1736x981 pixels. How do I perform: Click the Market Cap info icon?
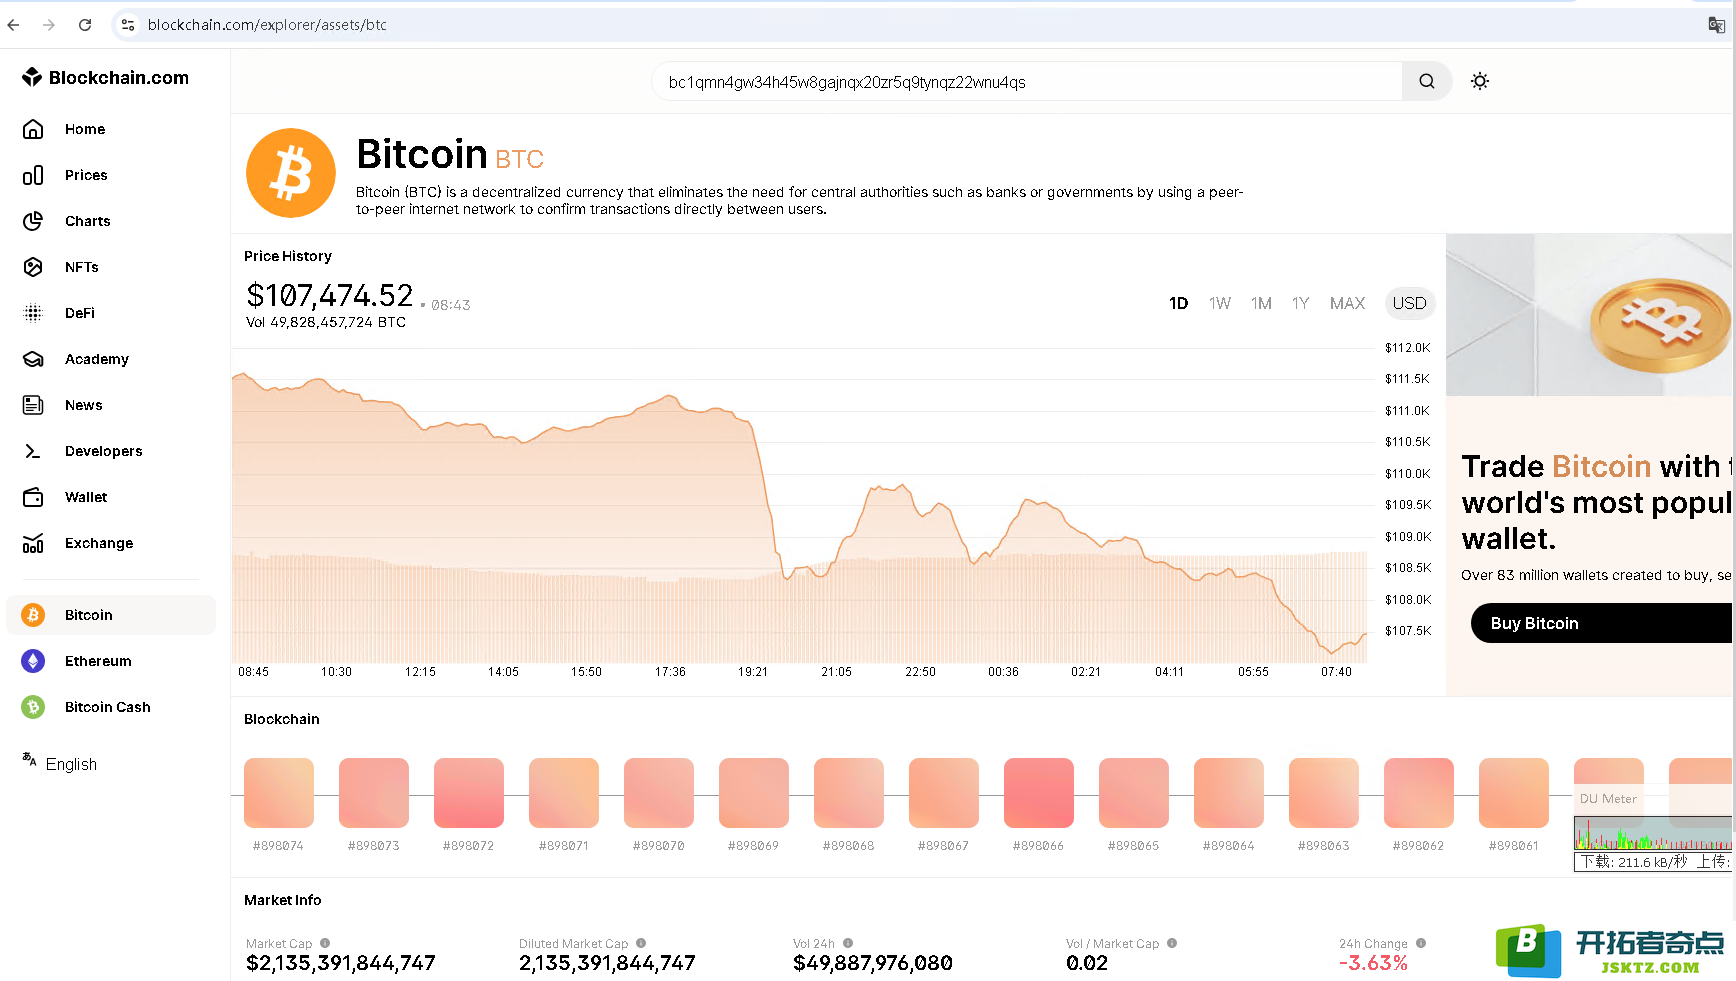point(325,943)
